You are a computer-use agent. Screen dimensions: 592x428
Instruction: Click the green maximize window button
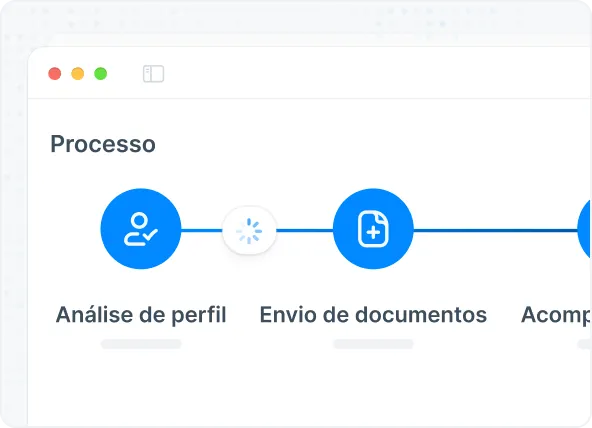[x=100, y=74]
